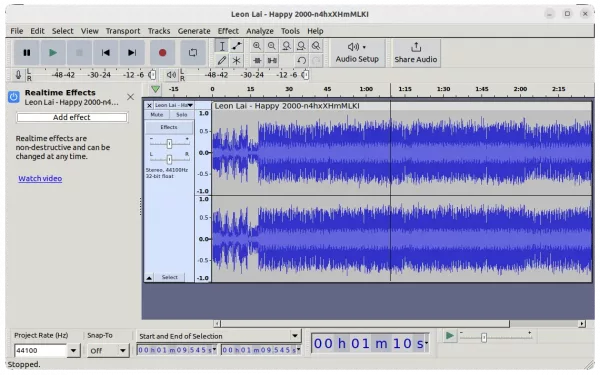Click the microphone record meter icon
The height and width of the screenshot is (375, 600).
[x=18, y=75]
